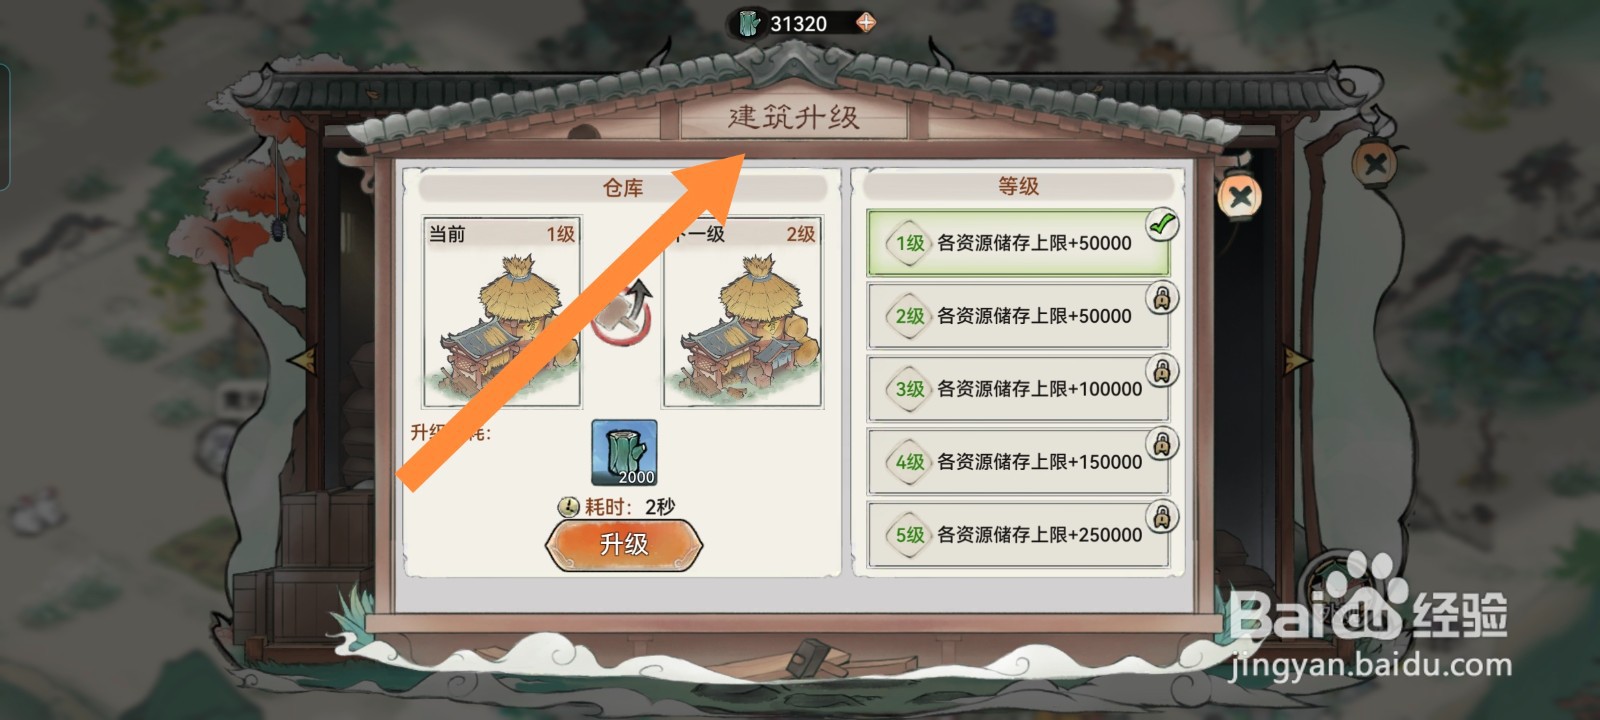
Task: Click the next-level 2级 warehouse thumbnail
Action: point(743,313)
